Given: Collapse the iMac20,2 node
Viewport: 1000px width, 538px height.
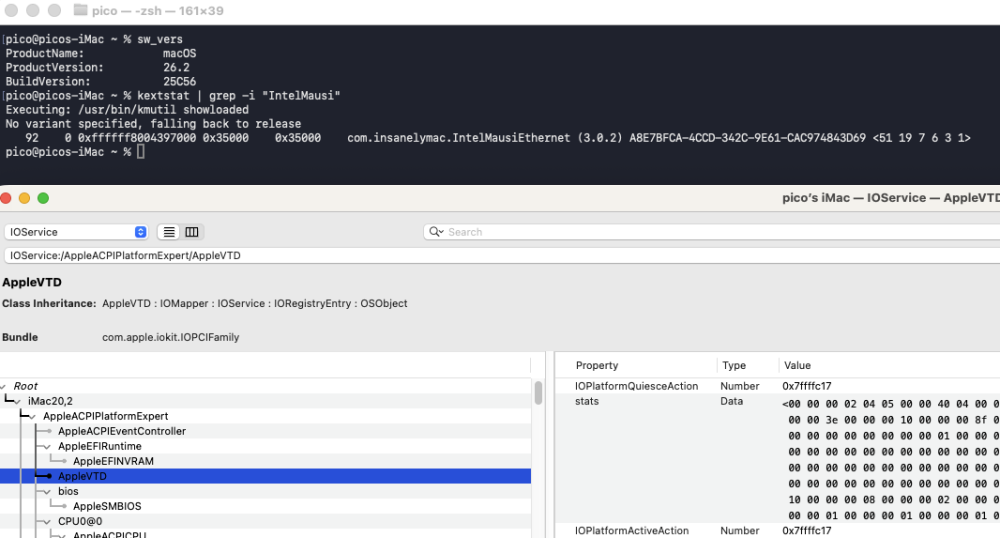Looking at the screenshot, I should [x=17, y=402].
